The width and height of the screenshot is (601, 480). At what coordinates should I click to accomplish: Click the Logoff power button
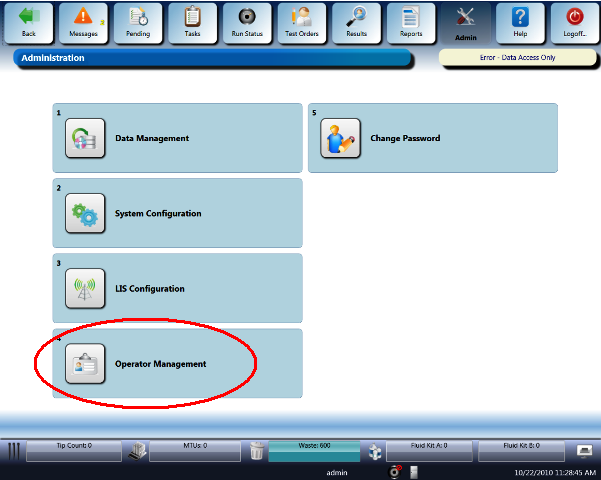click(x=574, y=22)
